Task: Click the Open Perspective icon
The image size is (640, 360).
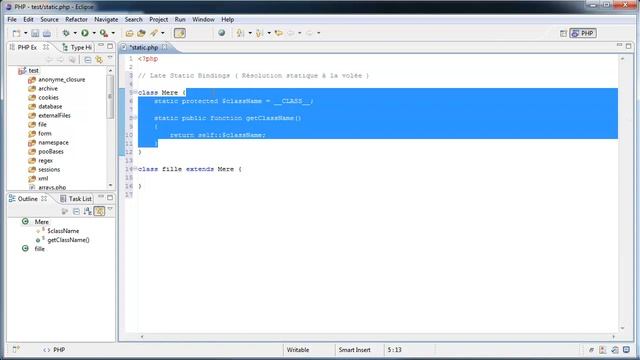Action: (x=563, y=33)
